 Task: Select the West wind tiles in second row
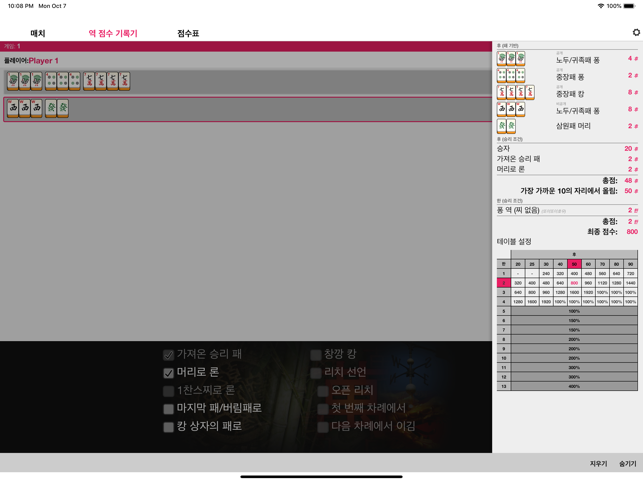click(x=25, y=108)
